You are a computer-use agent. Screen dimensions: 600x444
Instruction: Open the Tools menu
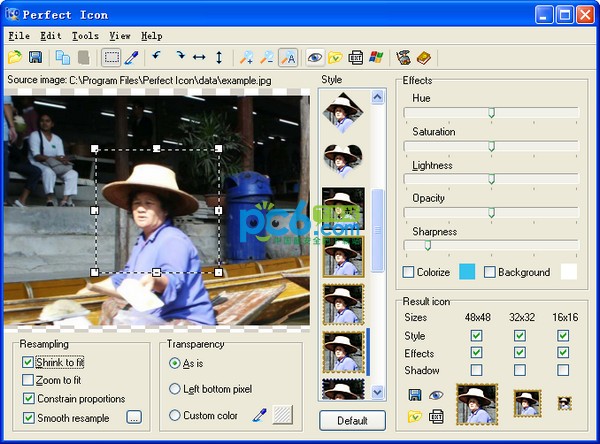(x=85, y=36)
